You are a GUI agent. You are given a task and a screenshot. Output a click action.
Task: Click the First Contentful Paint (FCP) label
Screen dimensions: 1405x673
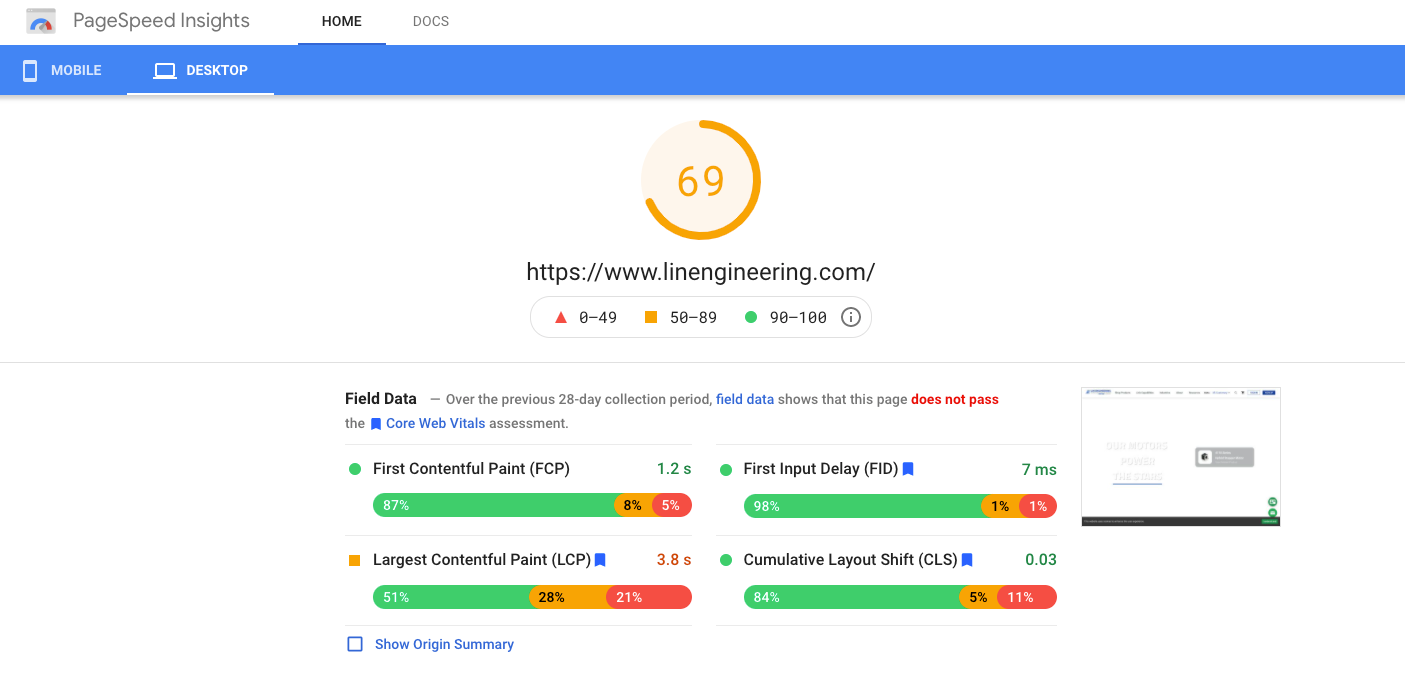[471, 469]
